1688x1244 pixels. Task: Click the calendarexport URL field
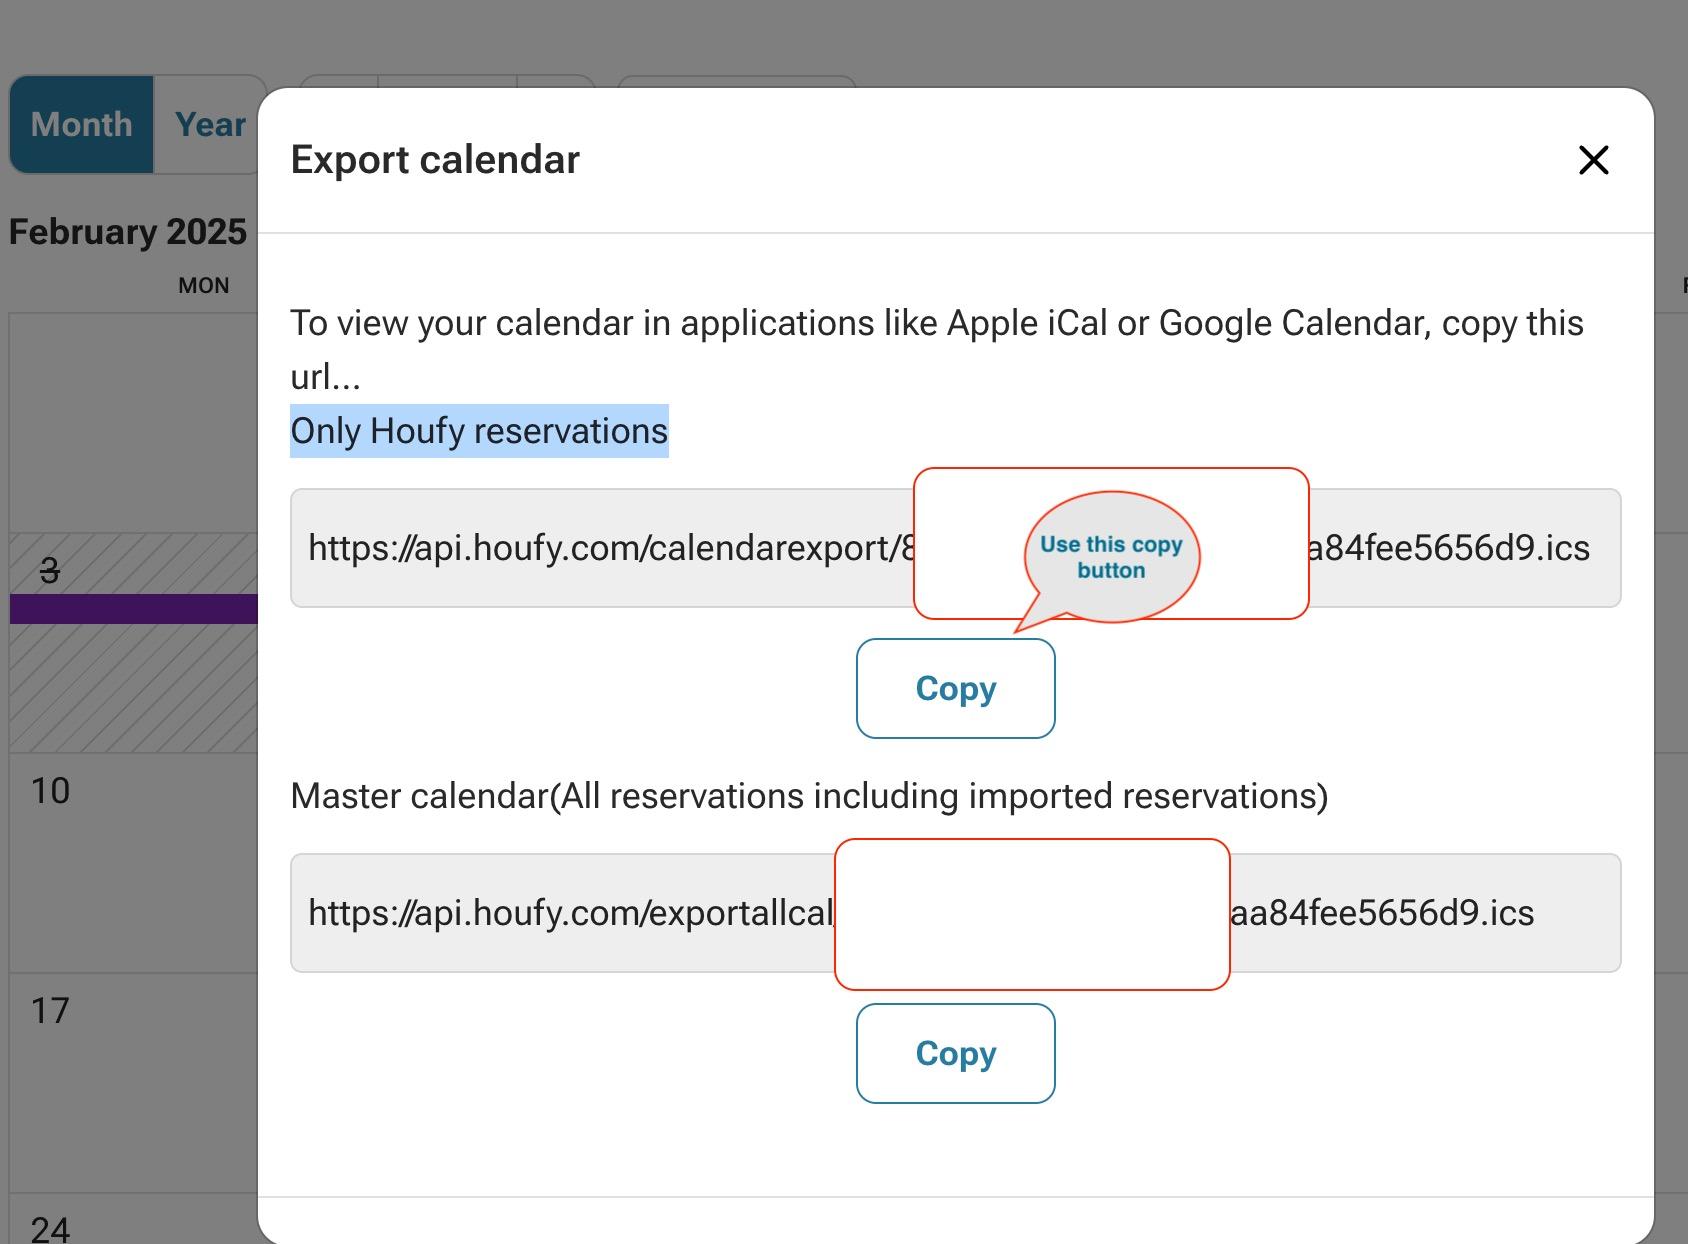[x=600, y=548]
